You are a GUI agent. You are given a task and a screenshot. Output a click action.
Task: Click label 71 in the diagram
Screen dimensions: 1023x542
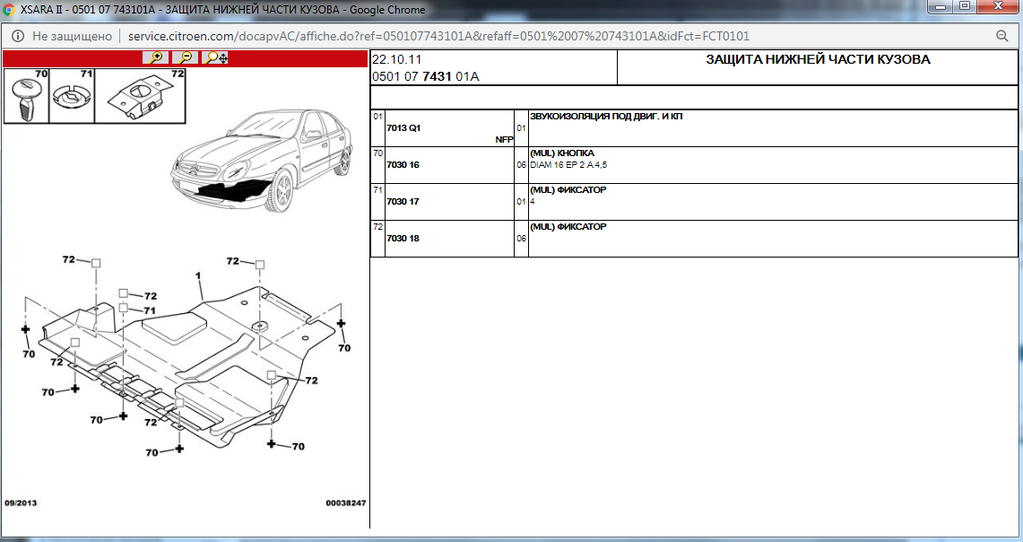(150, 310)
